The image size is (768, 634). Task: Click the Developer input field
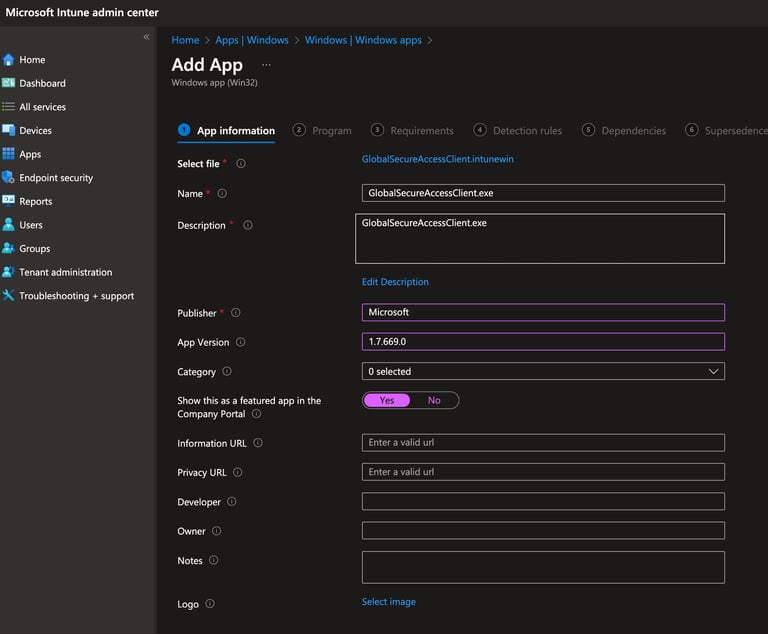543,501
